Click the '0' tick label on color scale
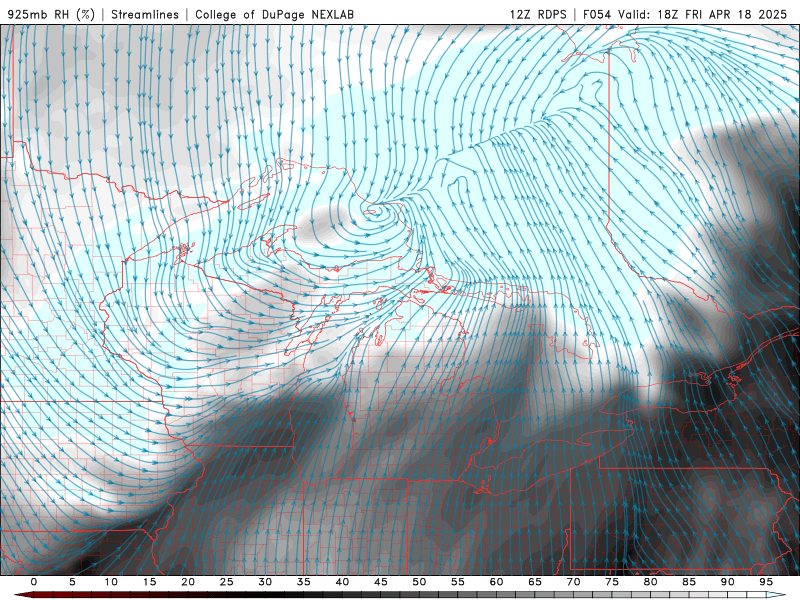The image size is (800, 600). [34, 582]
